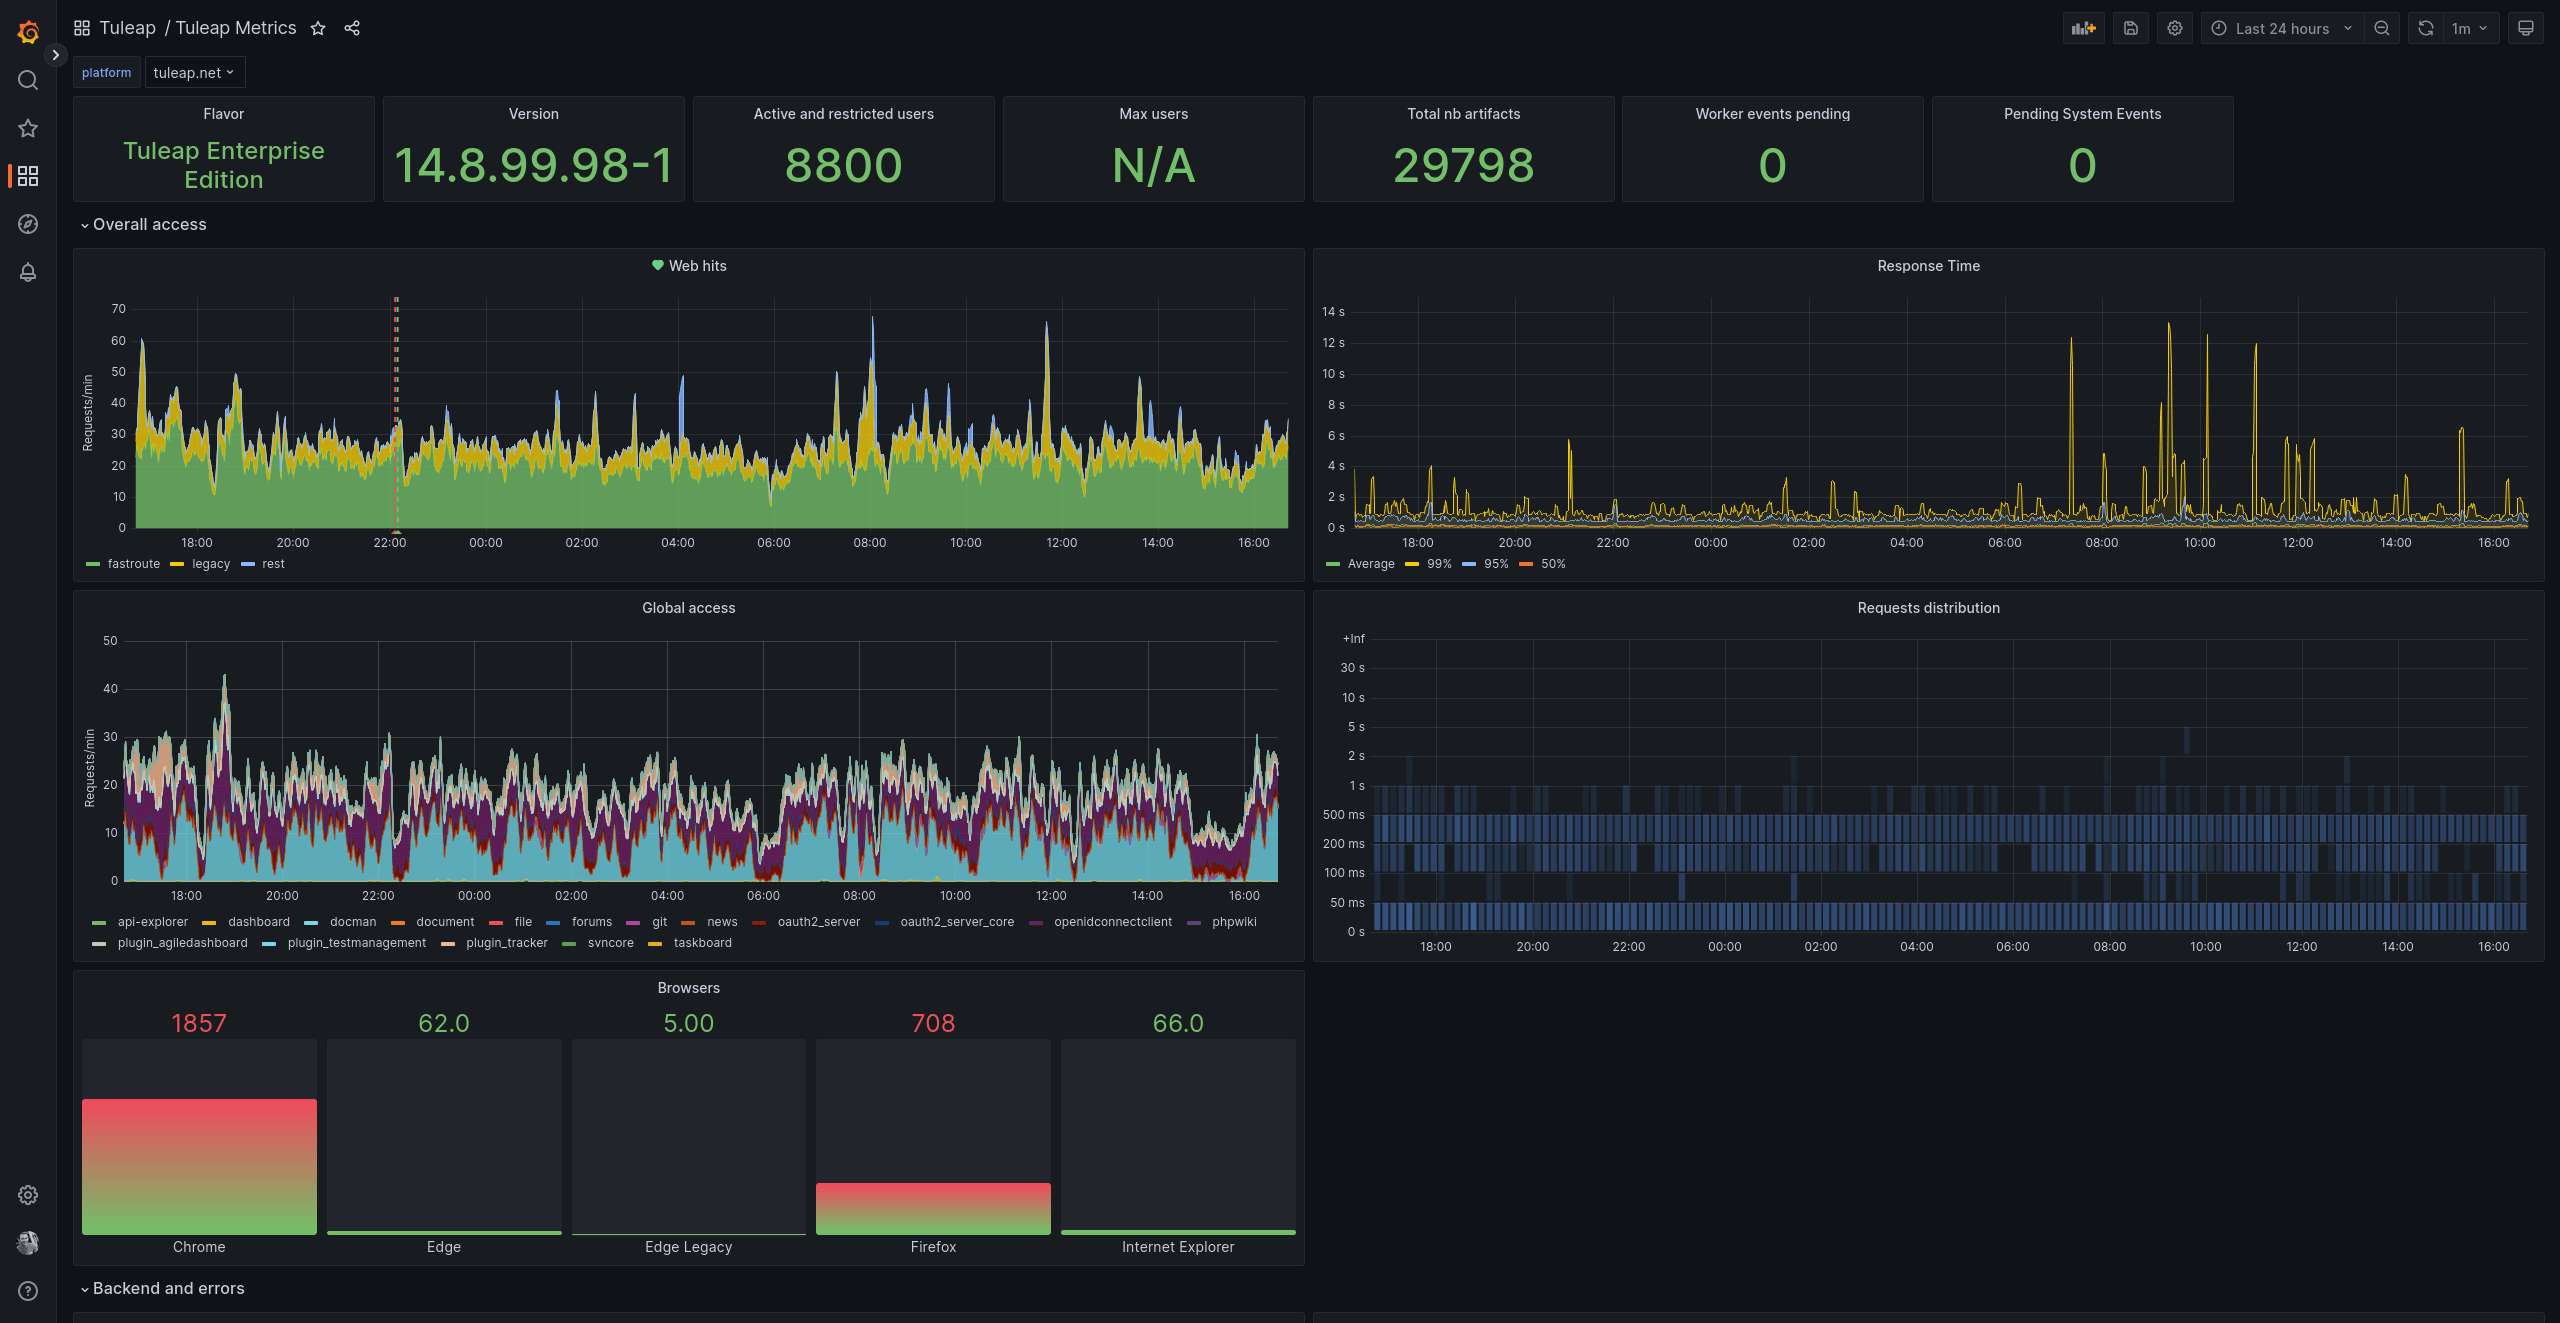
Task: Open the 1m refresh interval dropdown
Action: pyautogui.click(x=2469, y=28)
